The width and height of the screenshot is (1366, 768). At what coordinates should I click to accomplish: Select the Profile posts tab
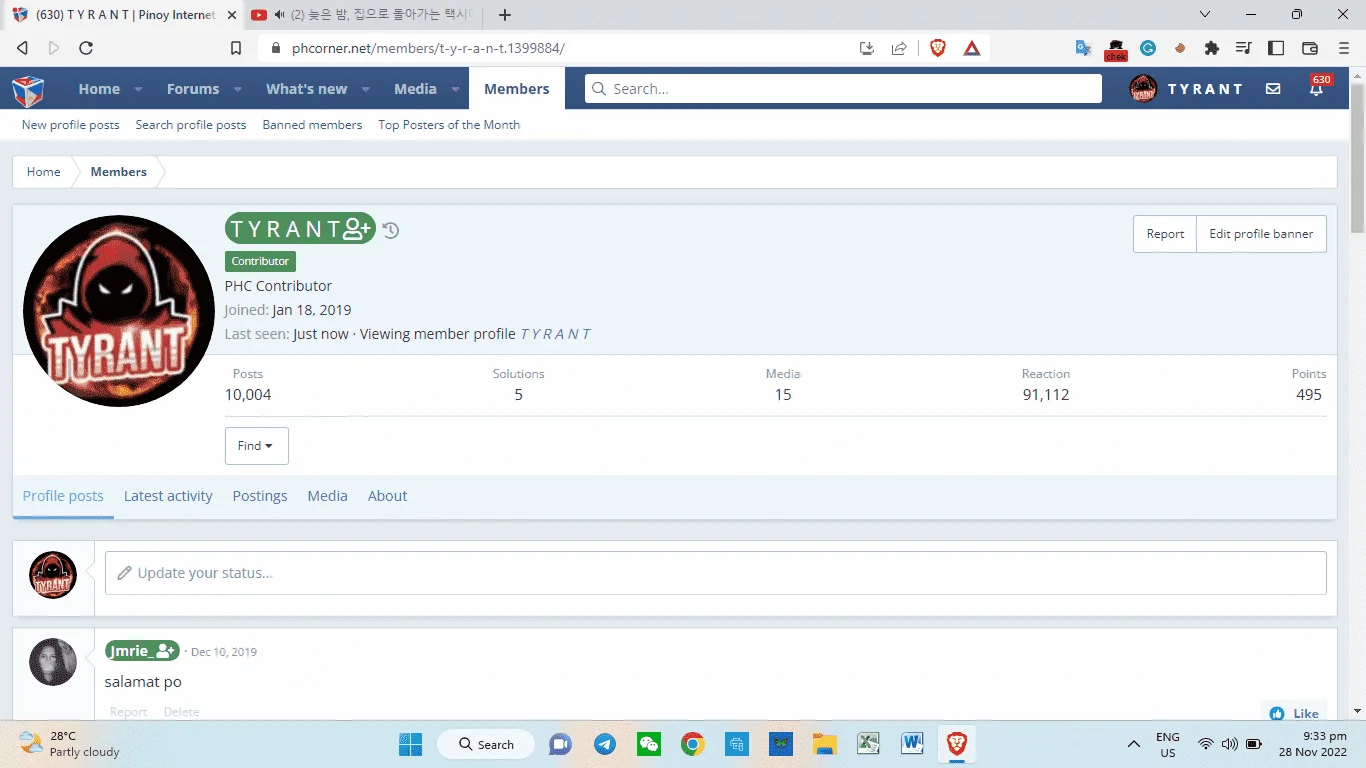pyautogui.click(x=63, y=496)
